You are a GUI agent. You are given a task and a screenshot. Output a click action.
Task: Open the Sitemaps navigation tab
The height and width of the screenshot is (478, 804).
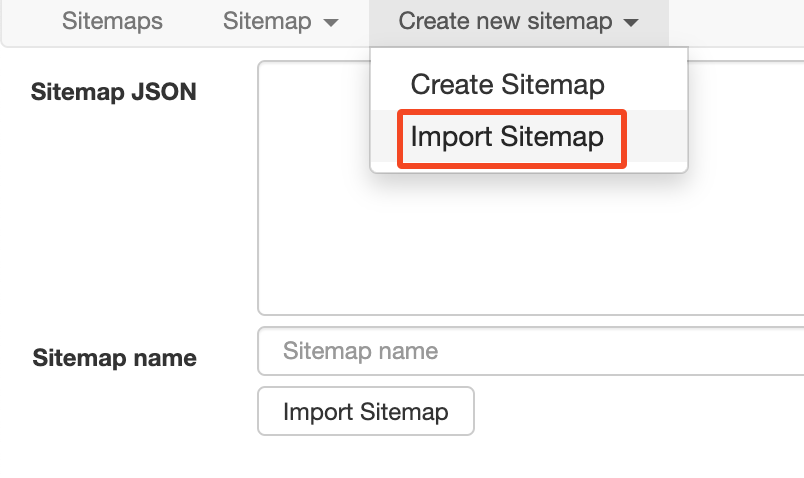[x=112, y=21]
